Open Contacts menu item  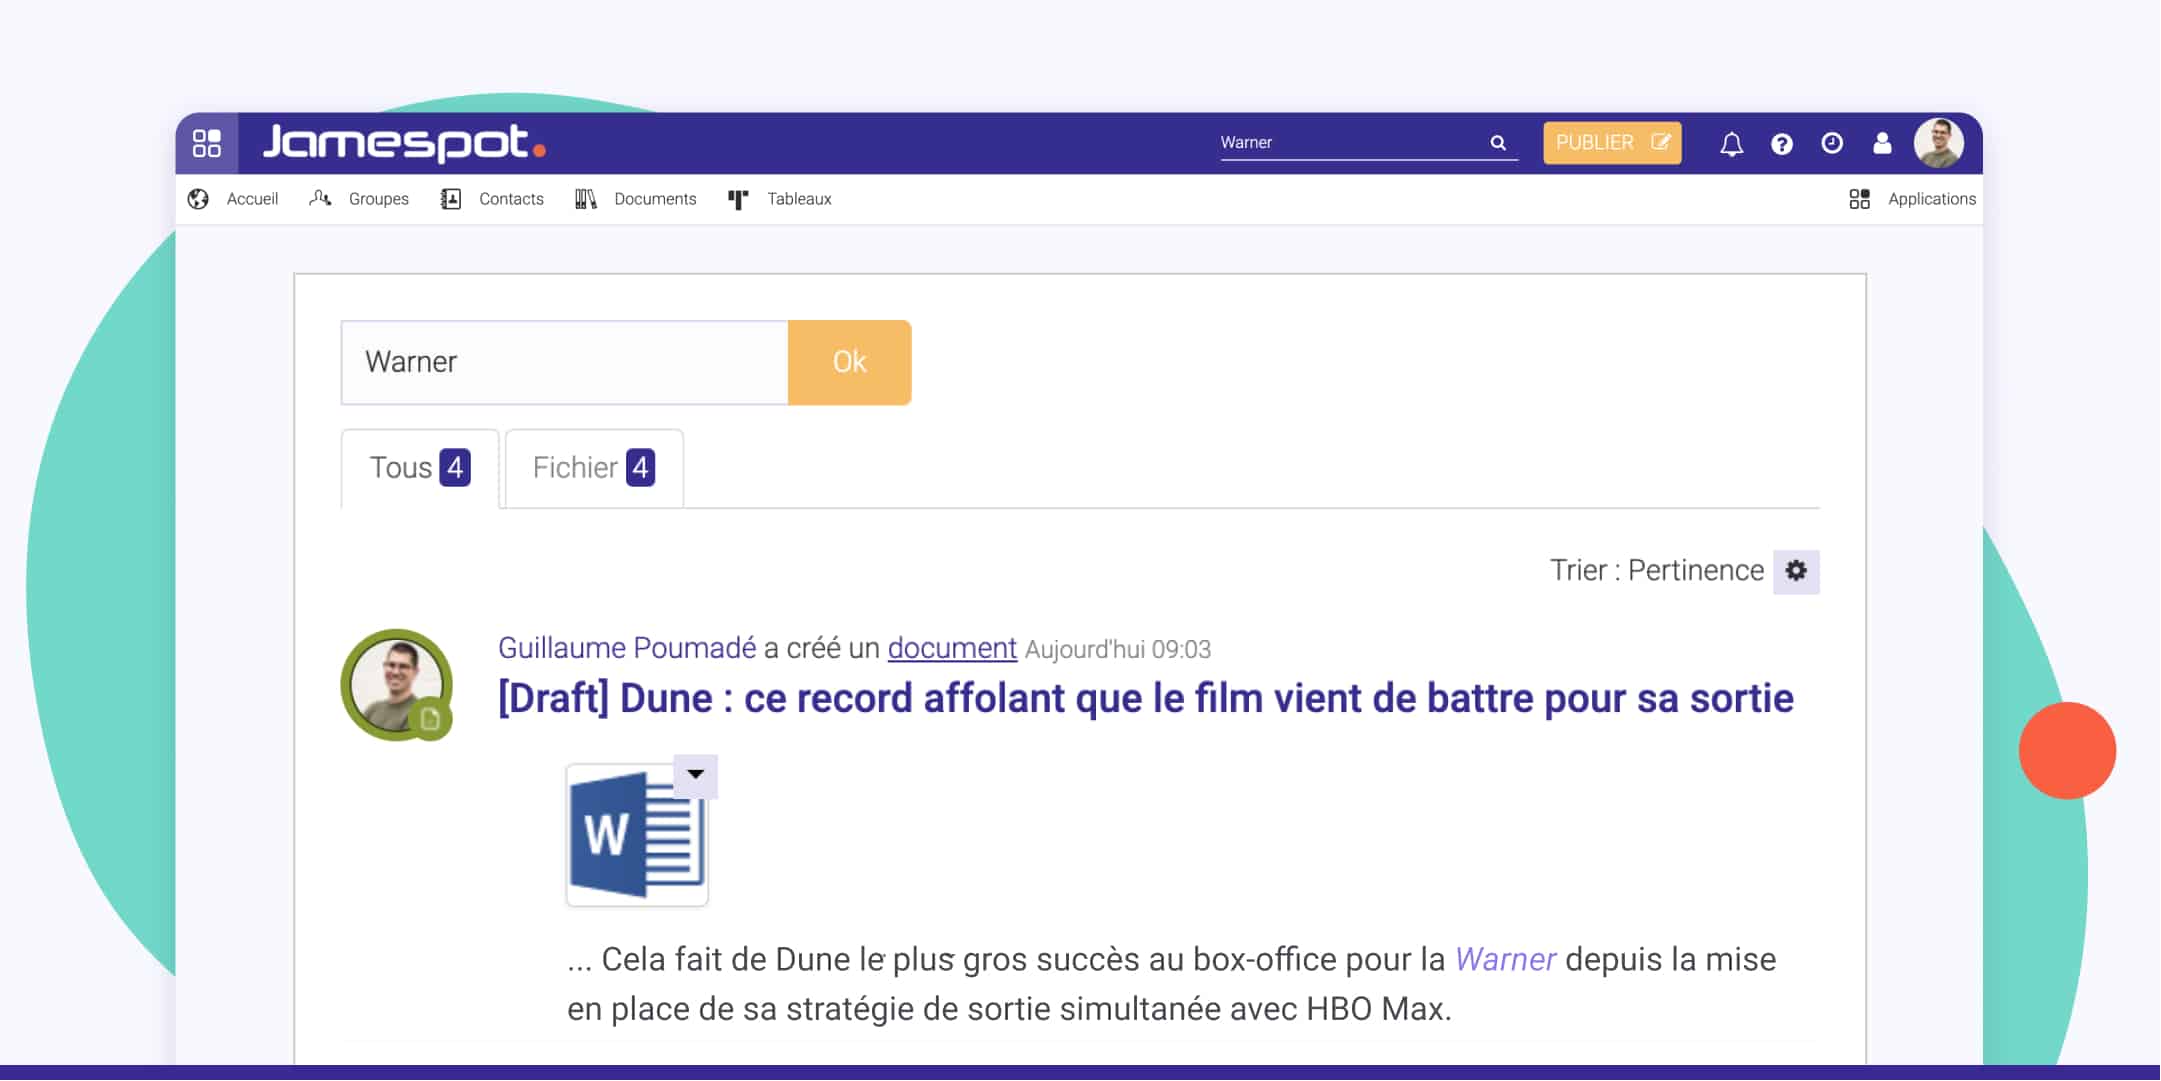pyautogui.click(x=511, y=199)
